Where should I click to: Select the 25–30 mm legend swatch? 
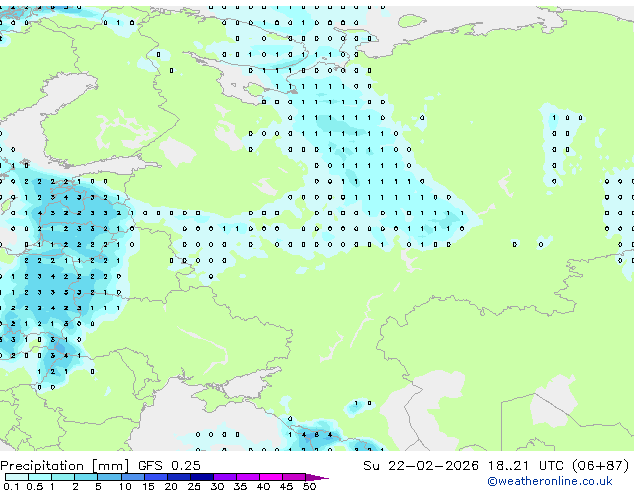(x=201, y=477)
